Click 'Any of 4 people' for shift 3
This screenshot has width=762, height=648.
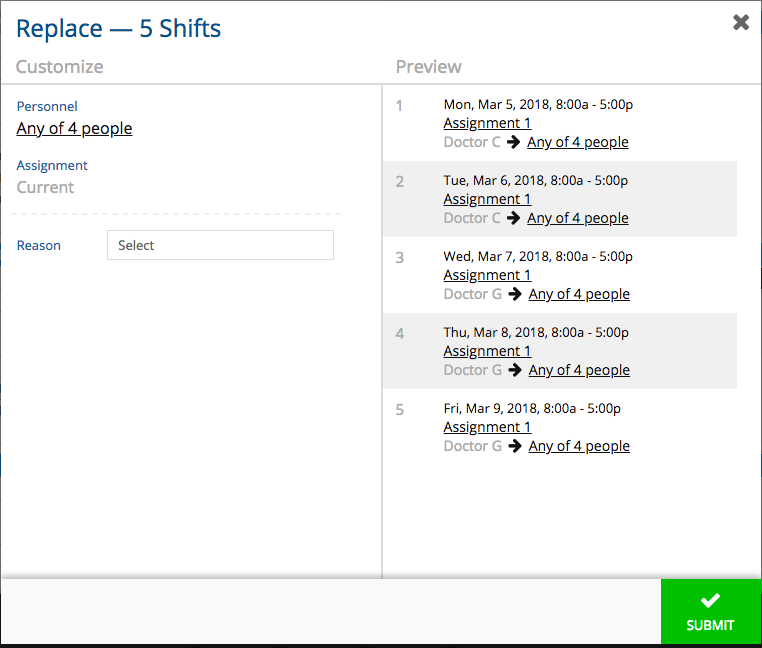pyautogui.click(x=579, y=294)
